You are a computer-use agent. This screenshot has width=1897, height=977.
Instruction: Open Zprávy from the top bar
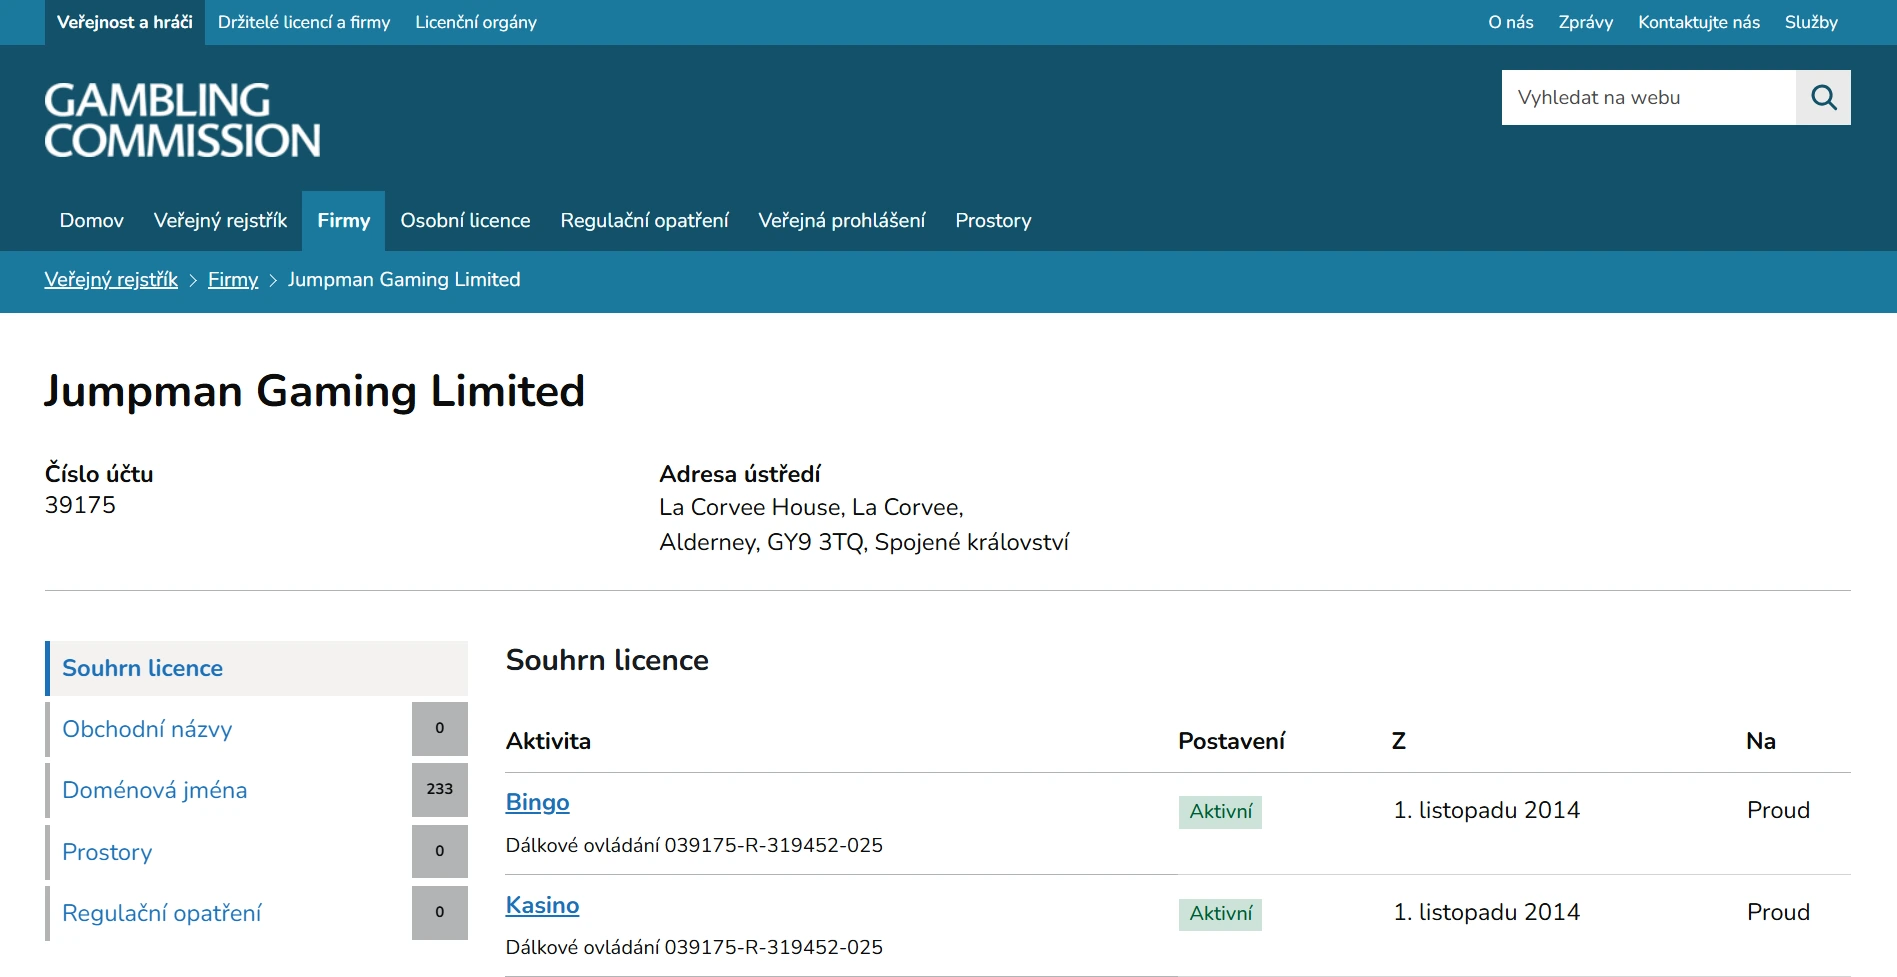pyautogui.click(x=1585, y=22)
